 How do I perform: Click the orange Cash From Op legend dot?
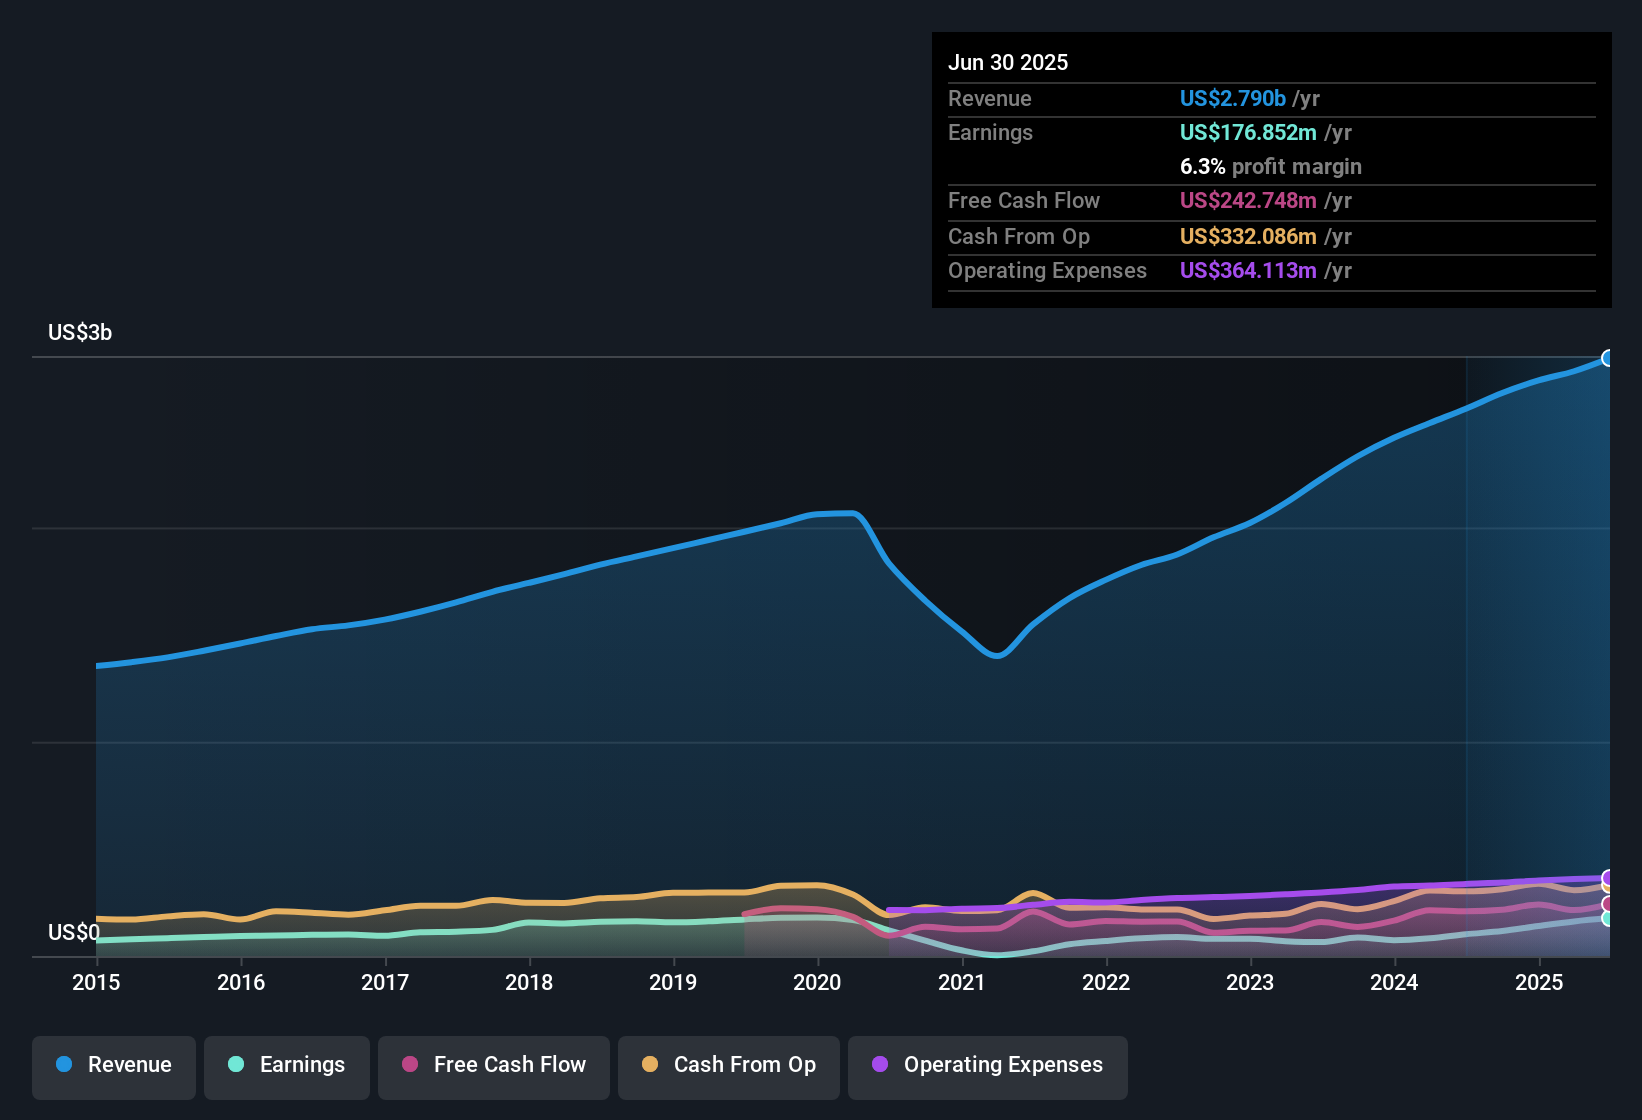click(650, 1064)
